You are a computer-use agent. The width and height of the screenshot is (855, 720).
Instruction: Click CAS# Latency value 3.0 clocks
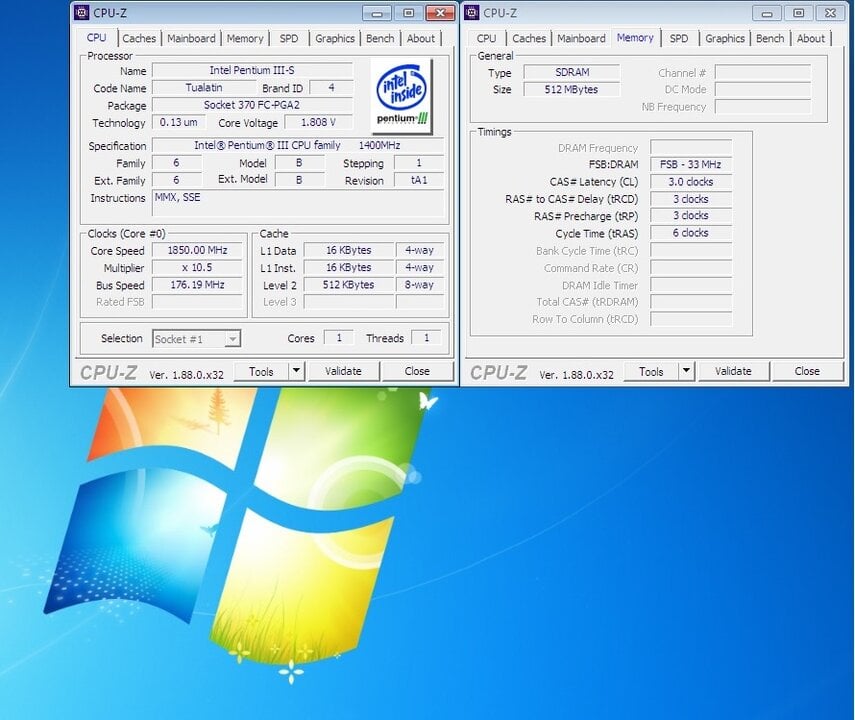click(691, 182)
